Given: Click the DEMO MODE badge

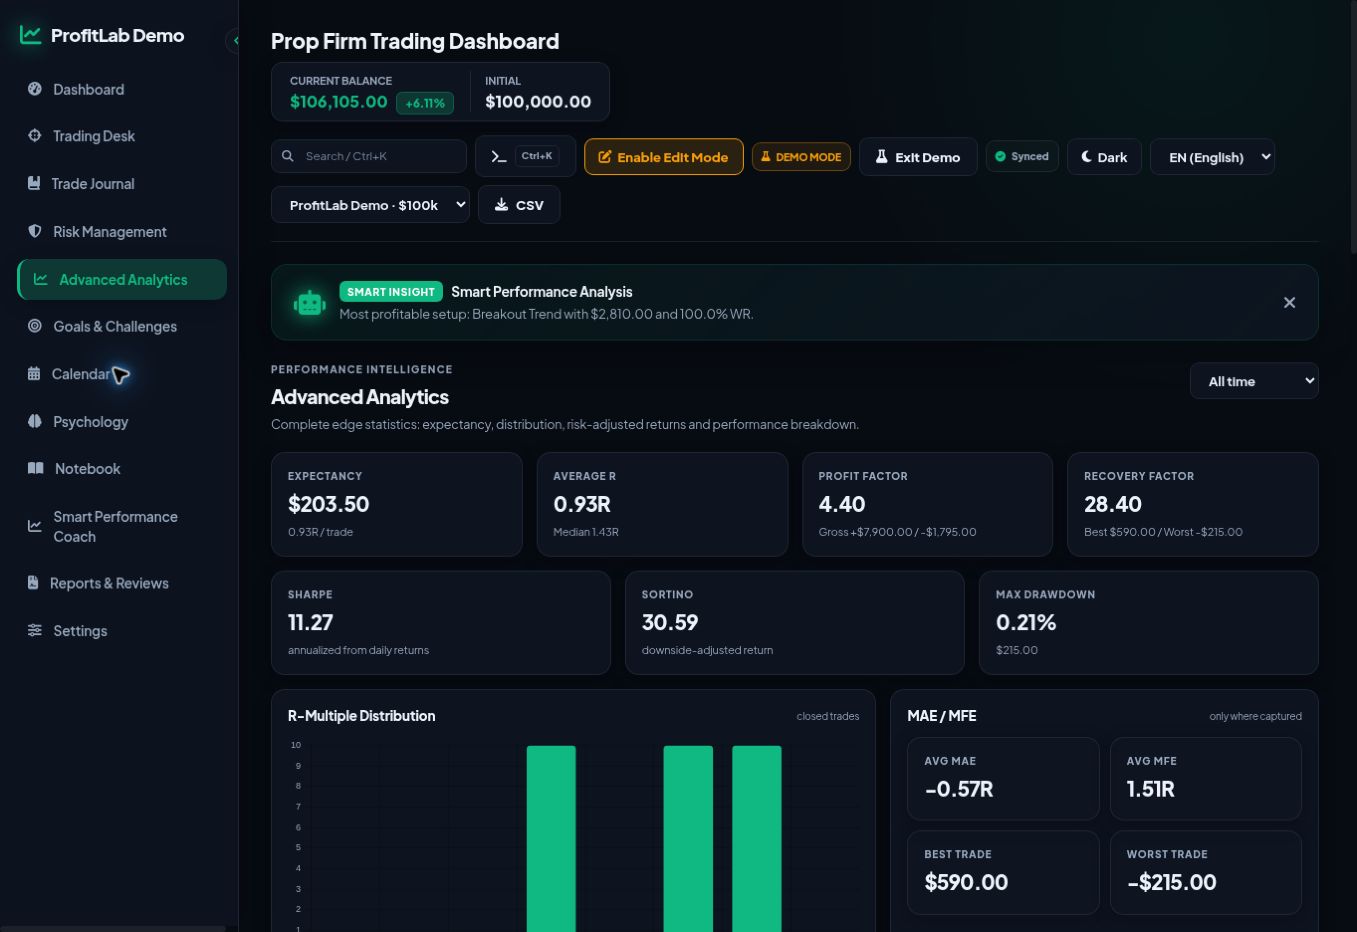Looking at the screenshot, I should tap(801, 157).
